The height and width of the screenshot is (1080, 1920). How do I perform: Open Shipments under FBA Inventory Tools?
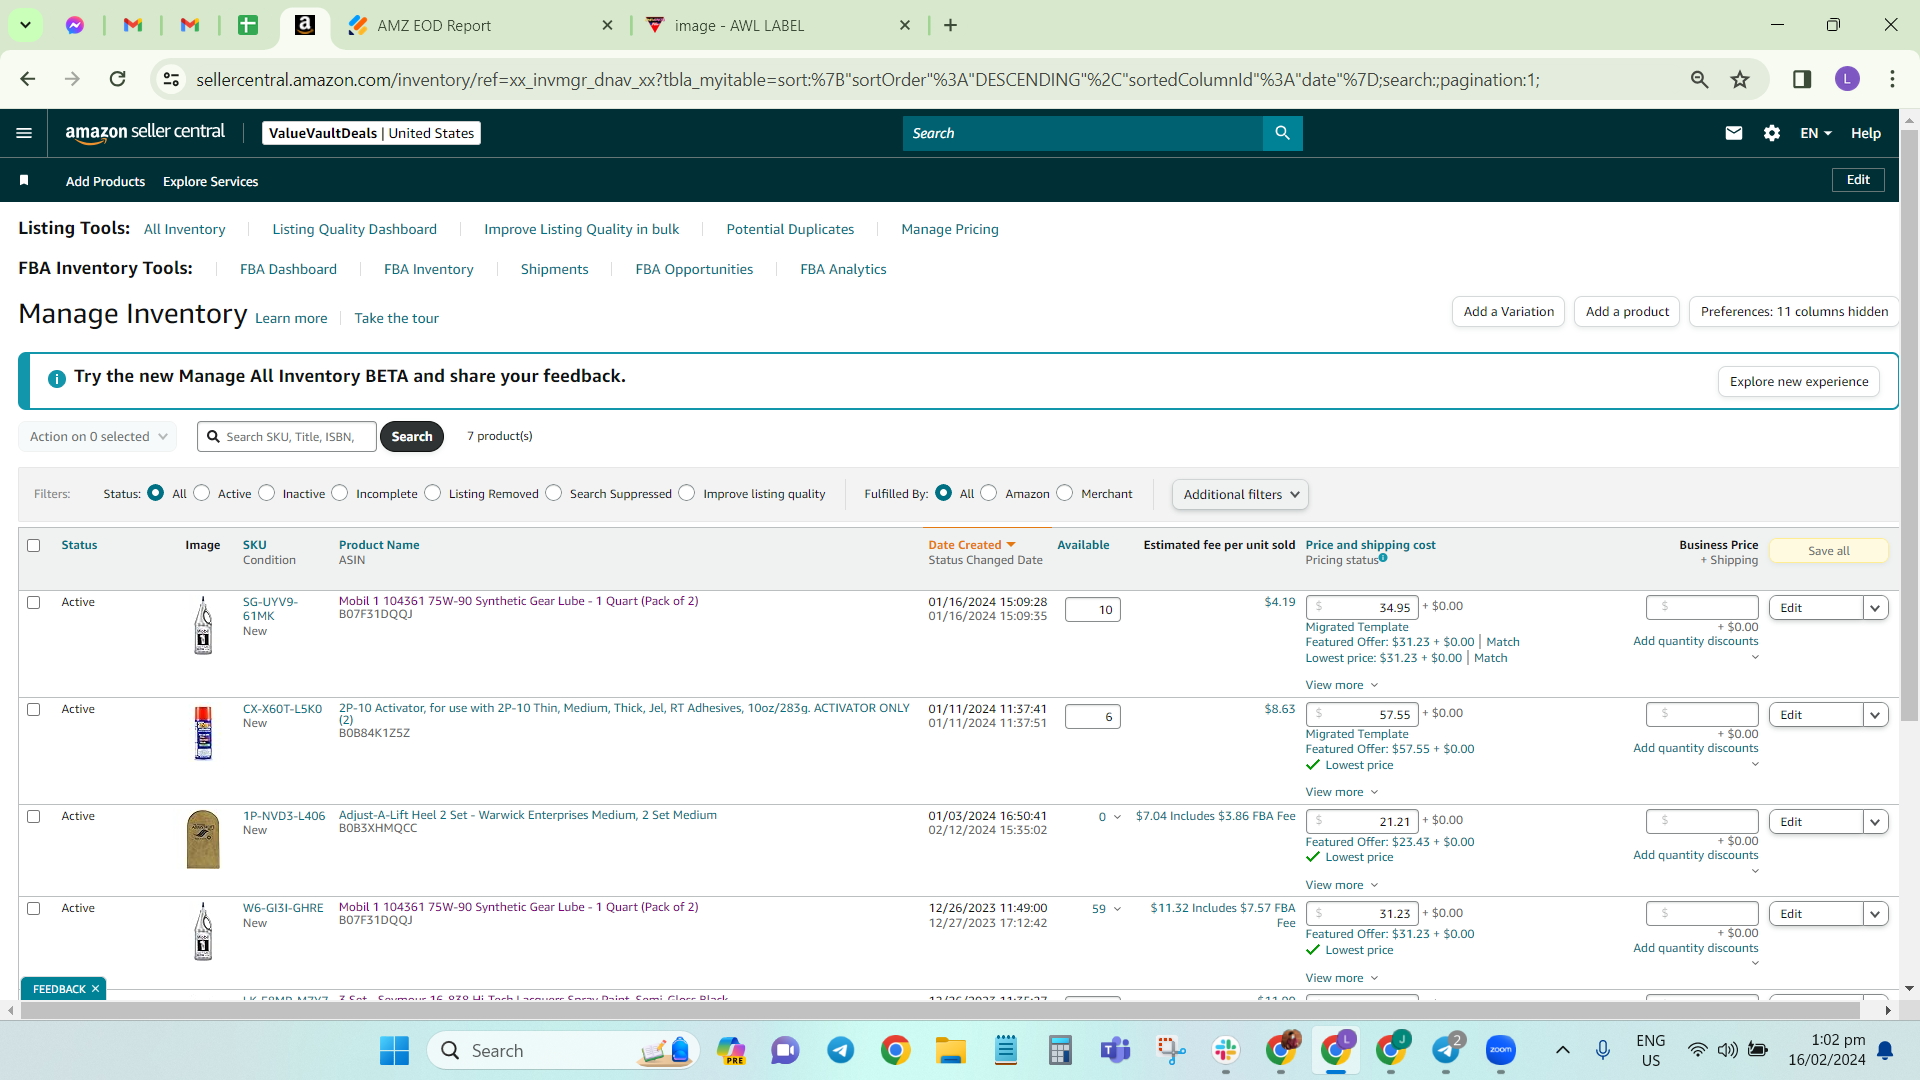pos(554,269)
